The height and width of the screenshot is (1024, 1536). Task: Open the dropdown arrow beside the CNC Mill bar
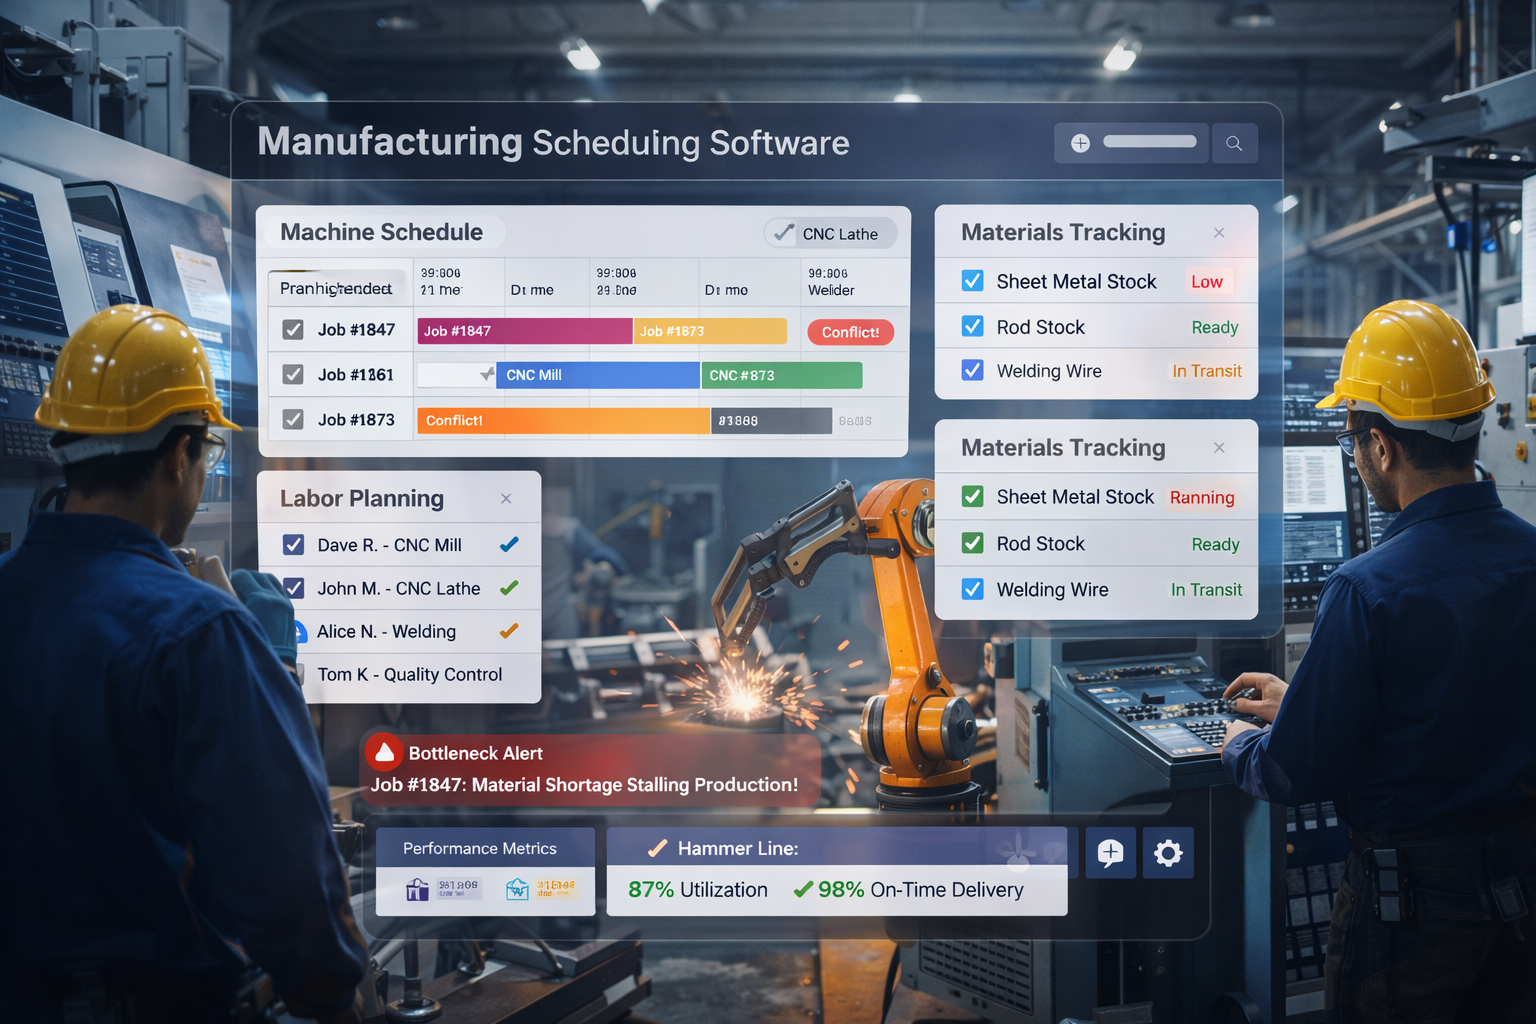pyautogui.click(x=487, y=375)
